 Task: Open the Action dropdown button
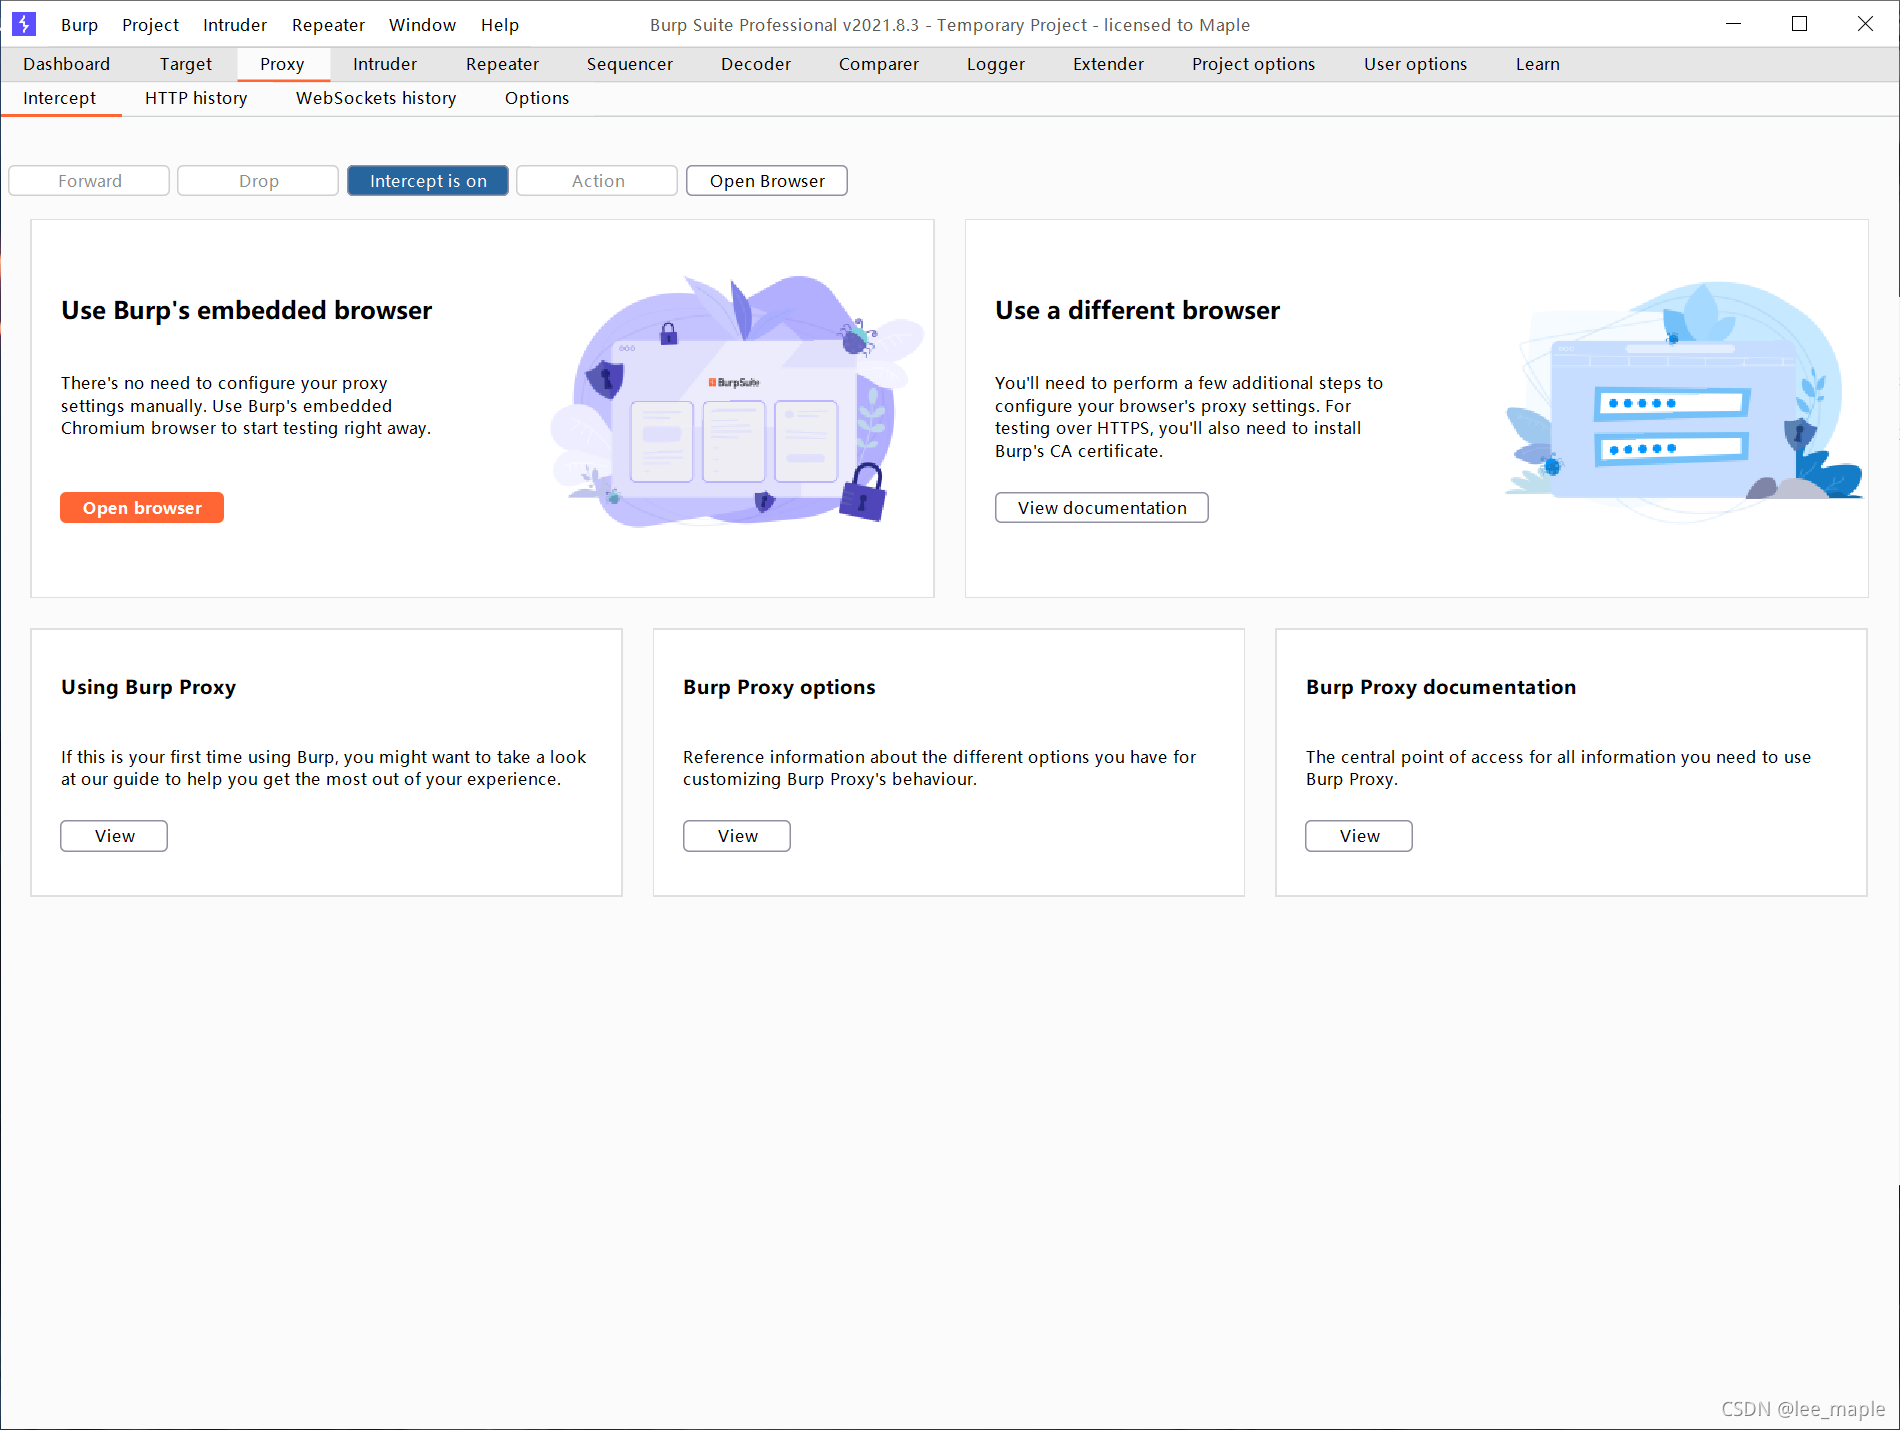coord(597,181)
